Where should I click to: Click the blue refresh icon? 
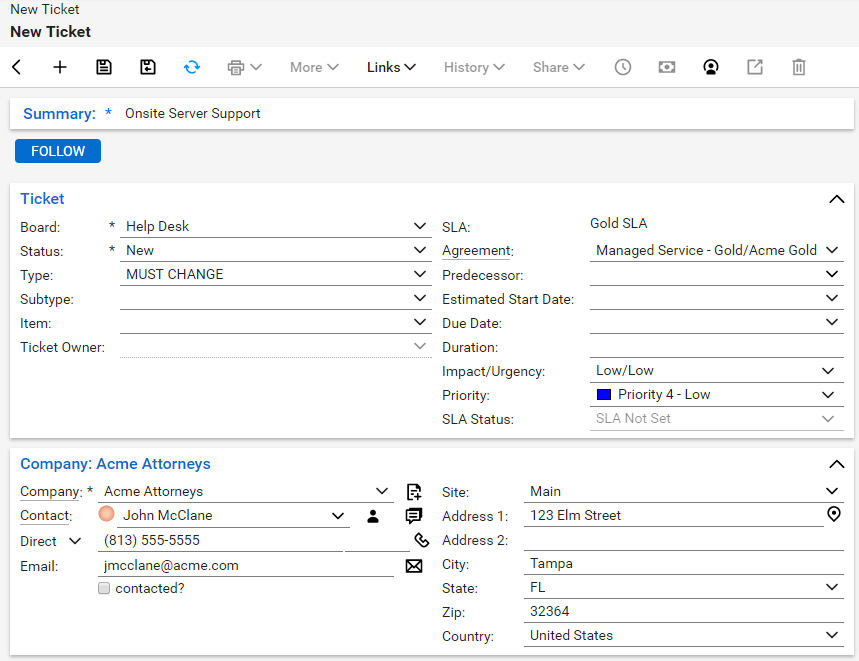point(192,67)
